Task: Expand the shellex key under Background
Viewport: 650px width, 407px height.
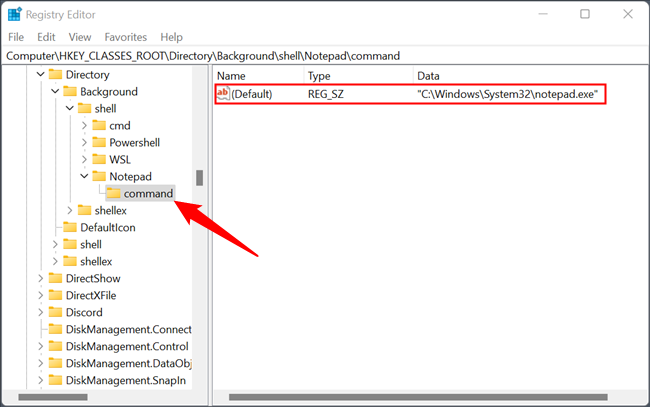Action: tap(70, 211)
